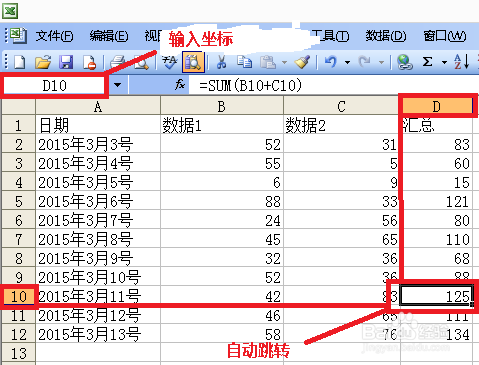This screenshot has height=365, width=479.
Task: Open the 窗口(W) menu
Action: 445,36
